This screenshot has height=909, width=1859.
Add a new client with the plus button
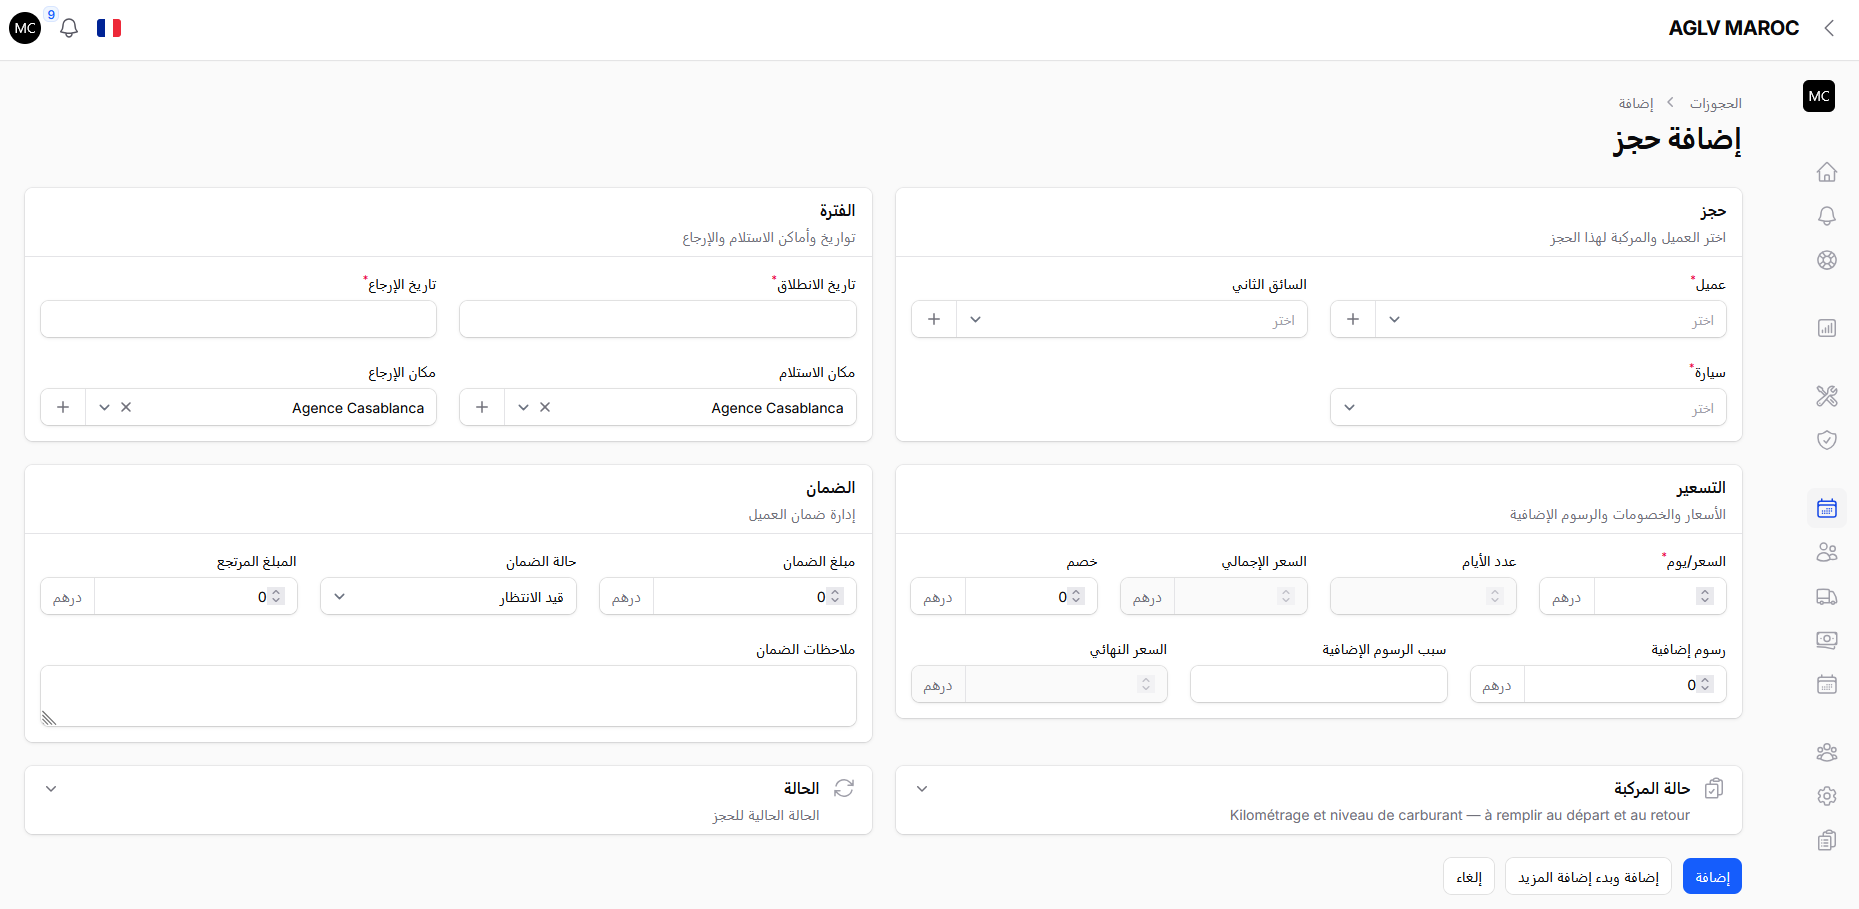pos(1352,319)
